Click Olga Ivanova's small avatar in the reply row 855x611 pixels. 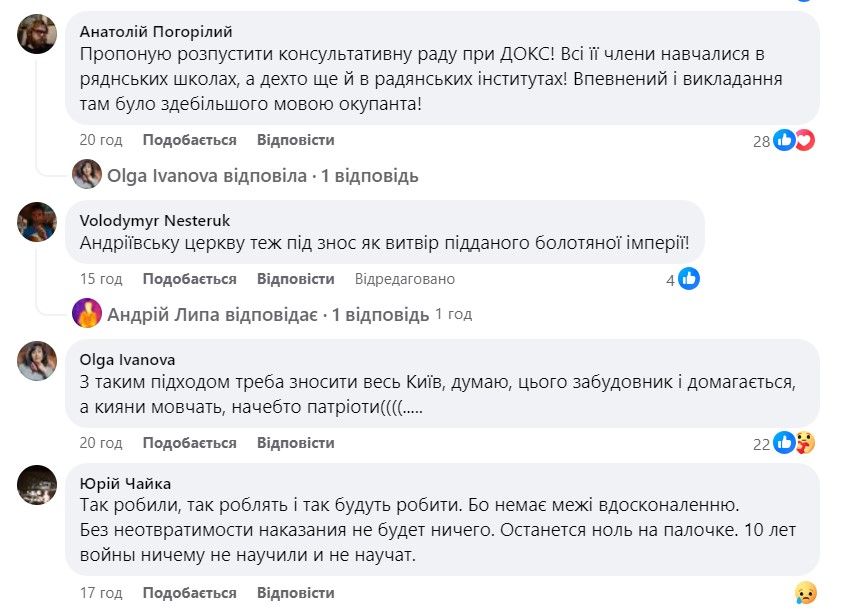[x=86, y=175]
